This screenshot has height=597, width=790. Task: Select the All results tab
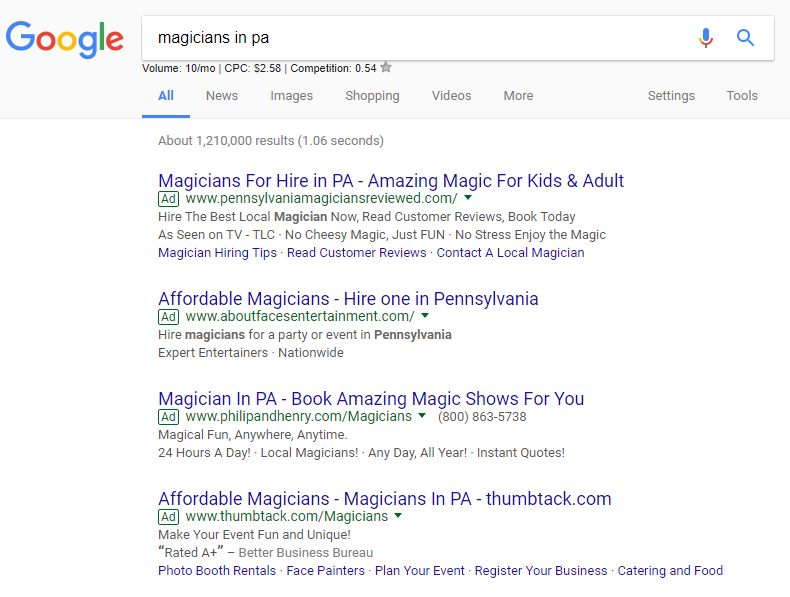(x=166, y=96)
